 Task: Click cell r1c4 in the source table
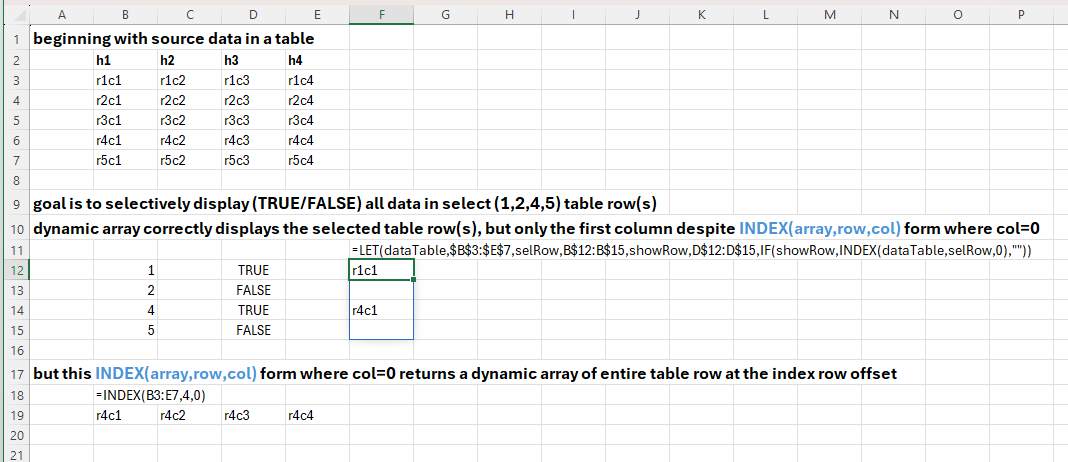tap(317, 80)
